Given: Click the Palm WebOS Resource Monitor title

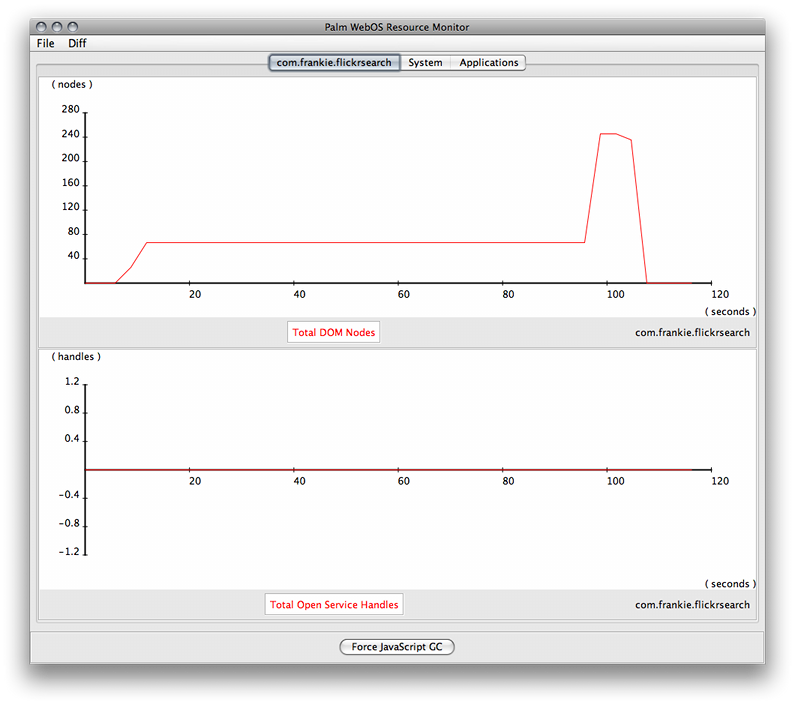Looking at the screenshot, I should 397,27.
